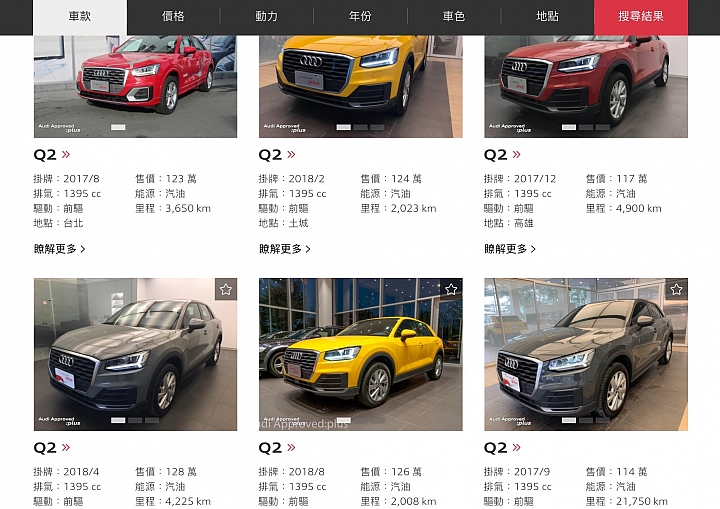The width and height of the screenshot is (720, 509).
Task: Click the red 搜尋結果 button
Action: click(x=641, y=17)
